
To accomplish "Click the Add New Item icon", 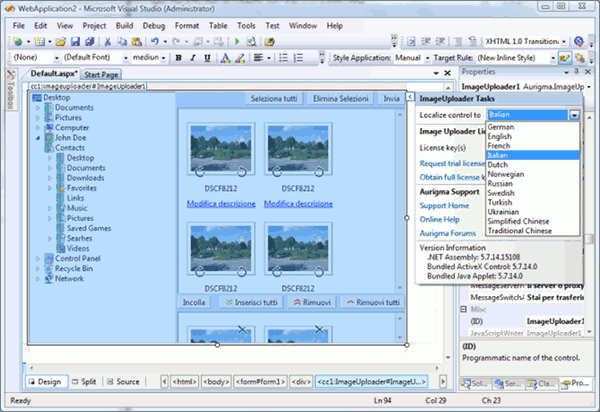I will [39, 41].
